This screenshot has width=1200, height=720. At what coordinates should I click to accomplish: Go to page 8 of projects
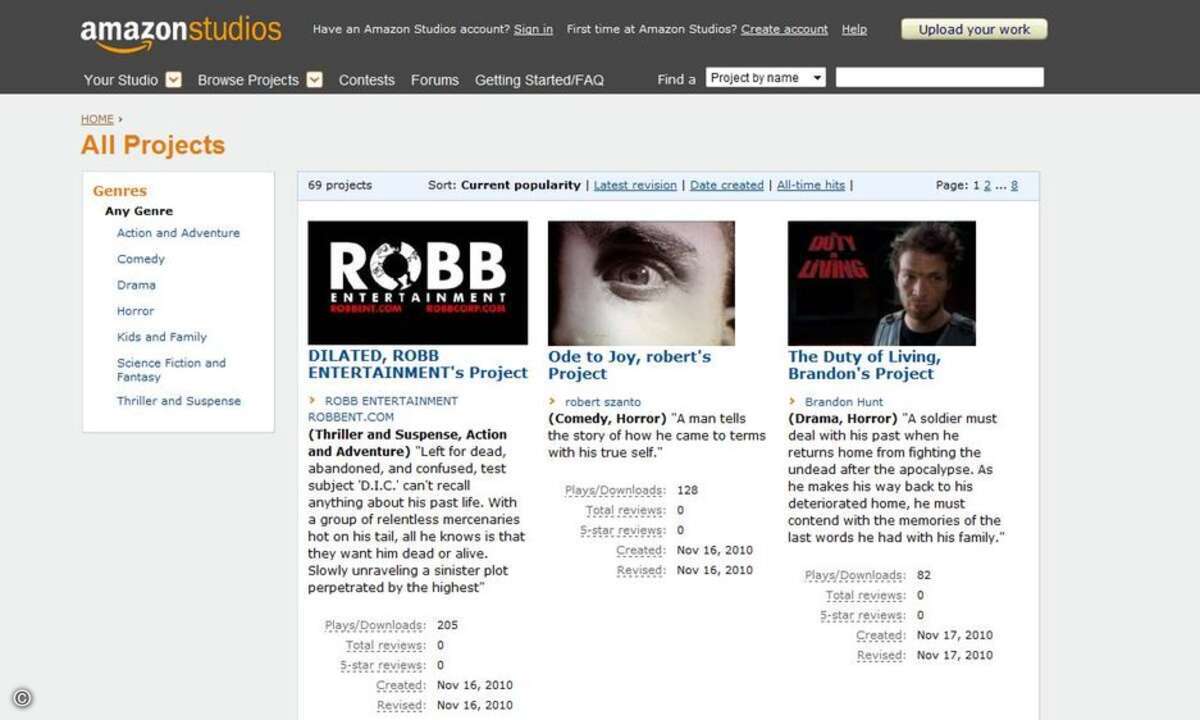1014,185
